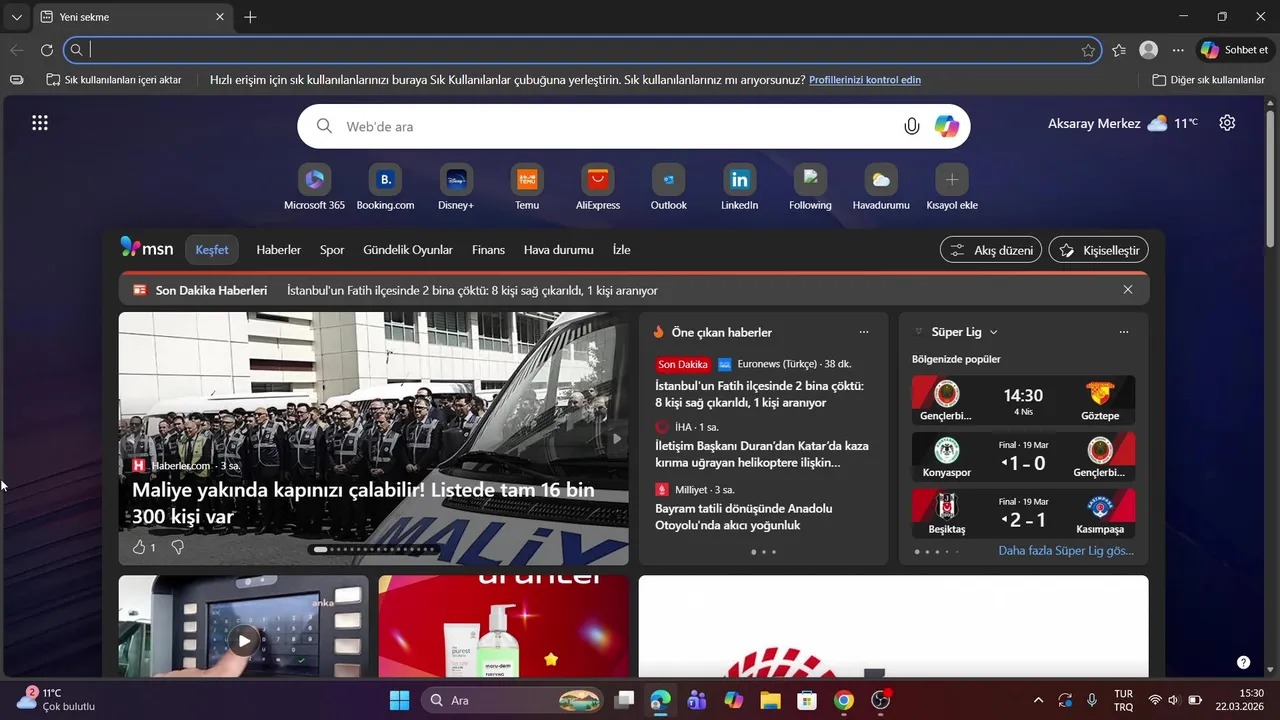Click Sık kullanılanları içeri aktar
The image size is (1280, 720).
[x=114, y=80]
